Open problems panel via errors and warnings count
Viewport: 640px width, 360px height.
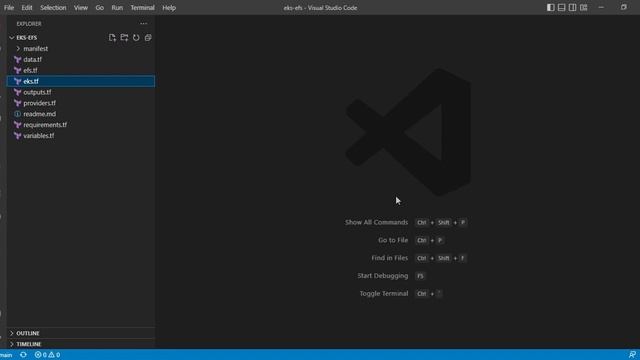click(x=47, y=355)
